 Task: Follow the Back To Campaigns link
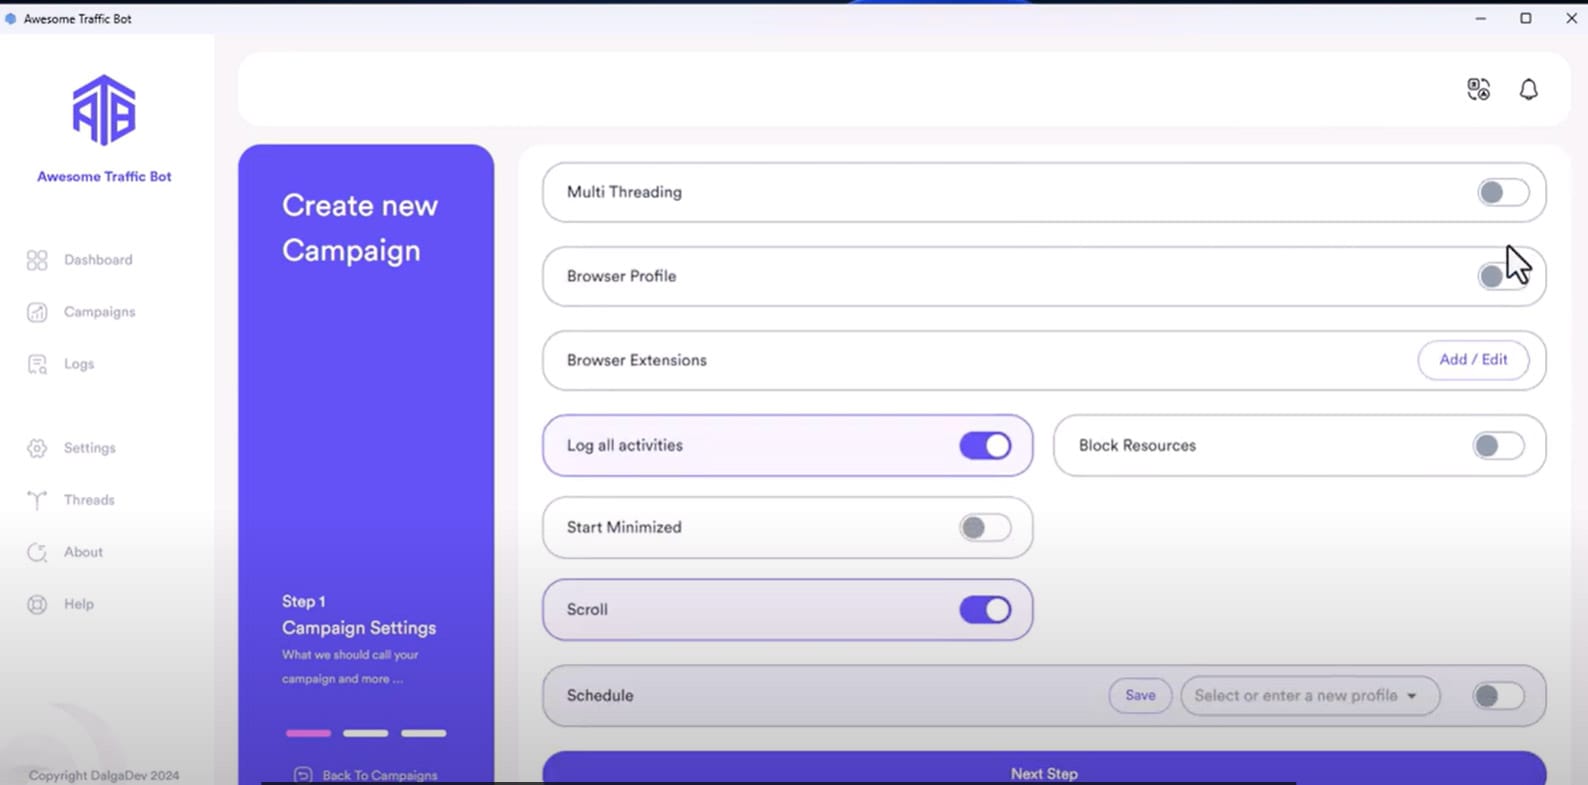tap(380, 775)
